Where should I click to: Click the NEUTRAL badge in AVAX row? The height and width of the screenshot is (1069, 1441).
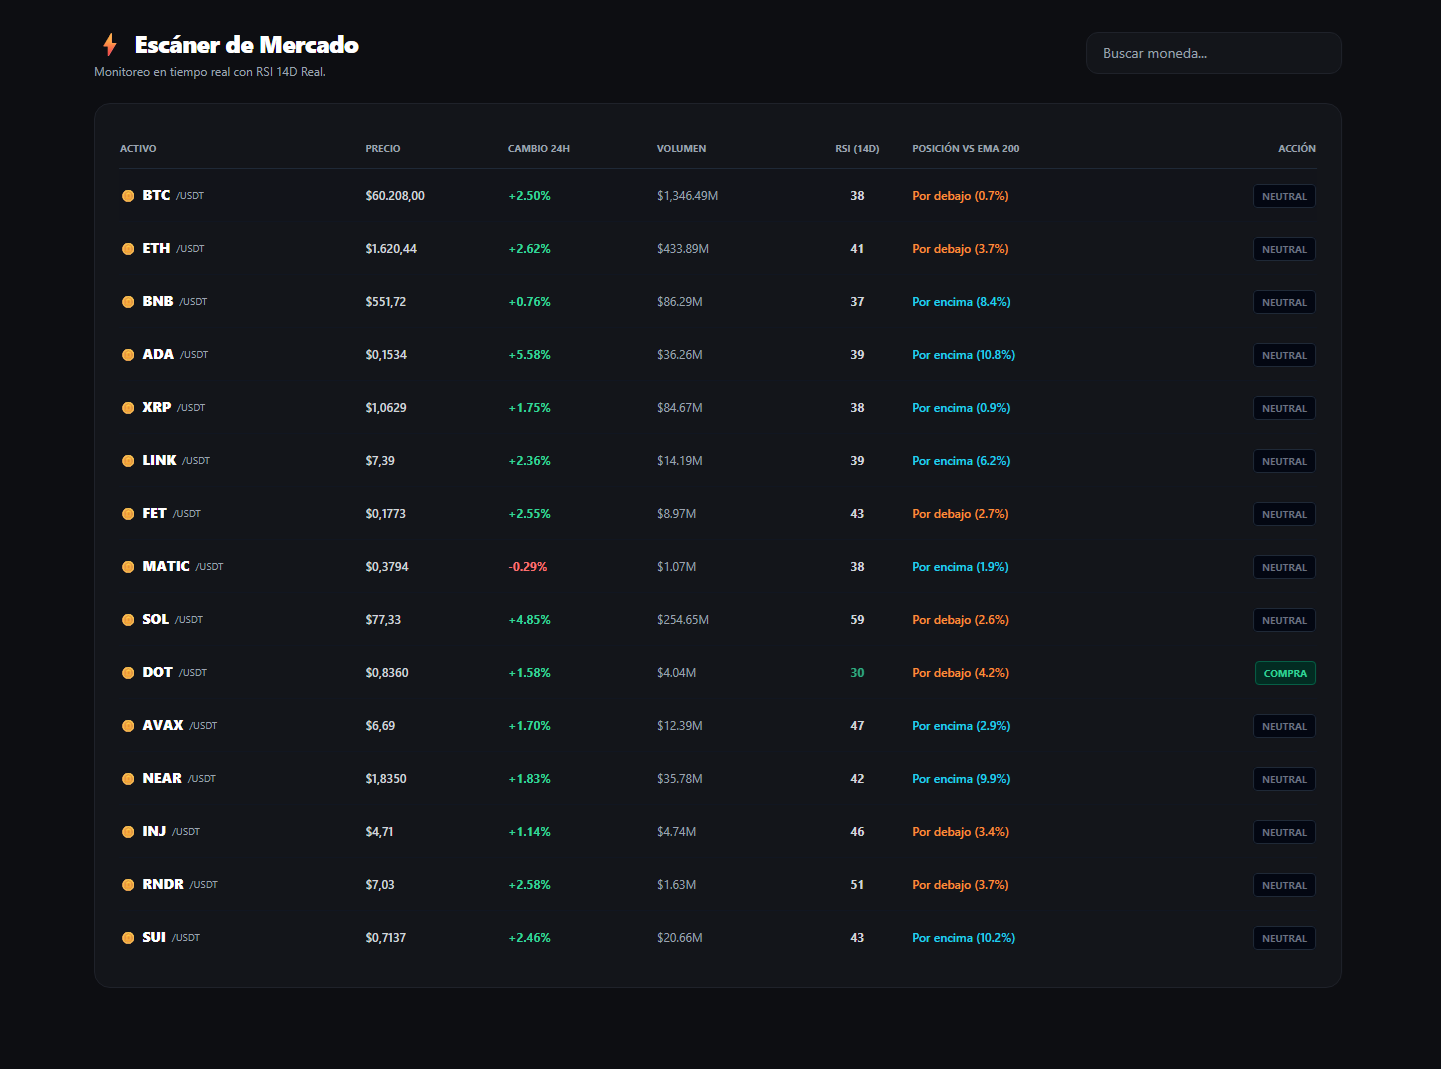tap(1284, 726)
